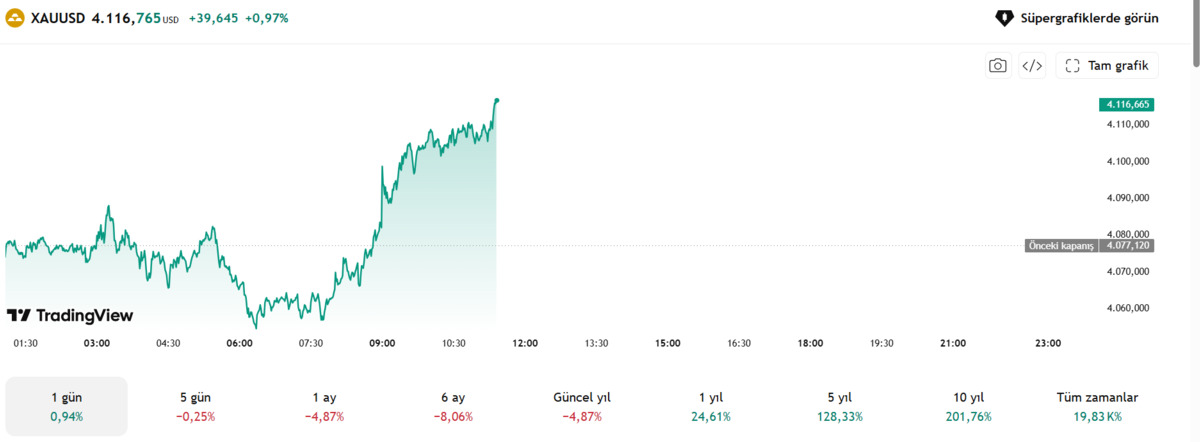Click the Süpergrafiklerde görün diamond icon
Screen dimensions: 1200x442
point(1004,18)
